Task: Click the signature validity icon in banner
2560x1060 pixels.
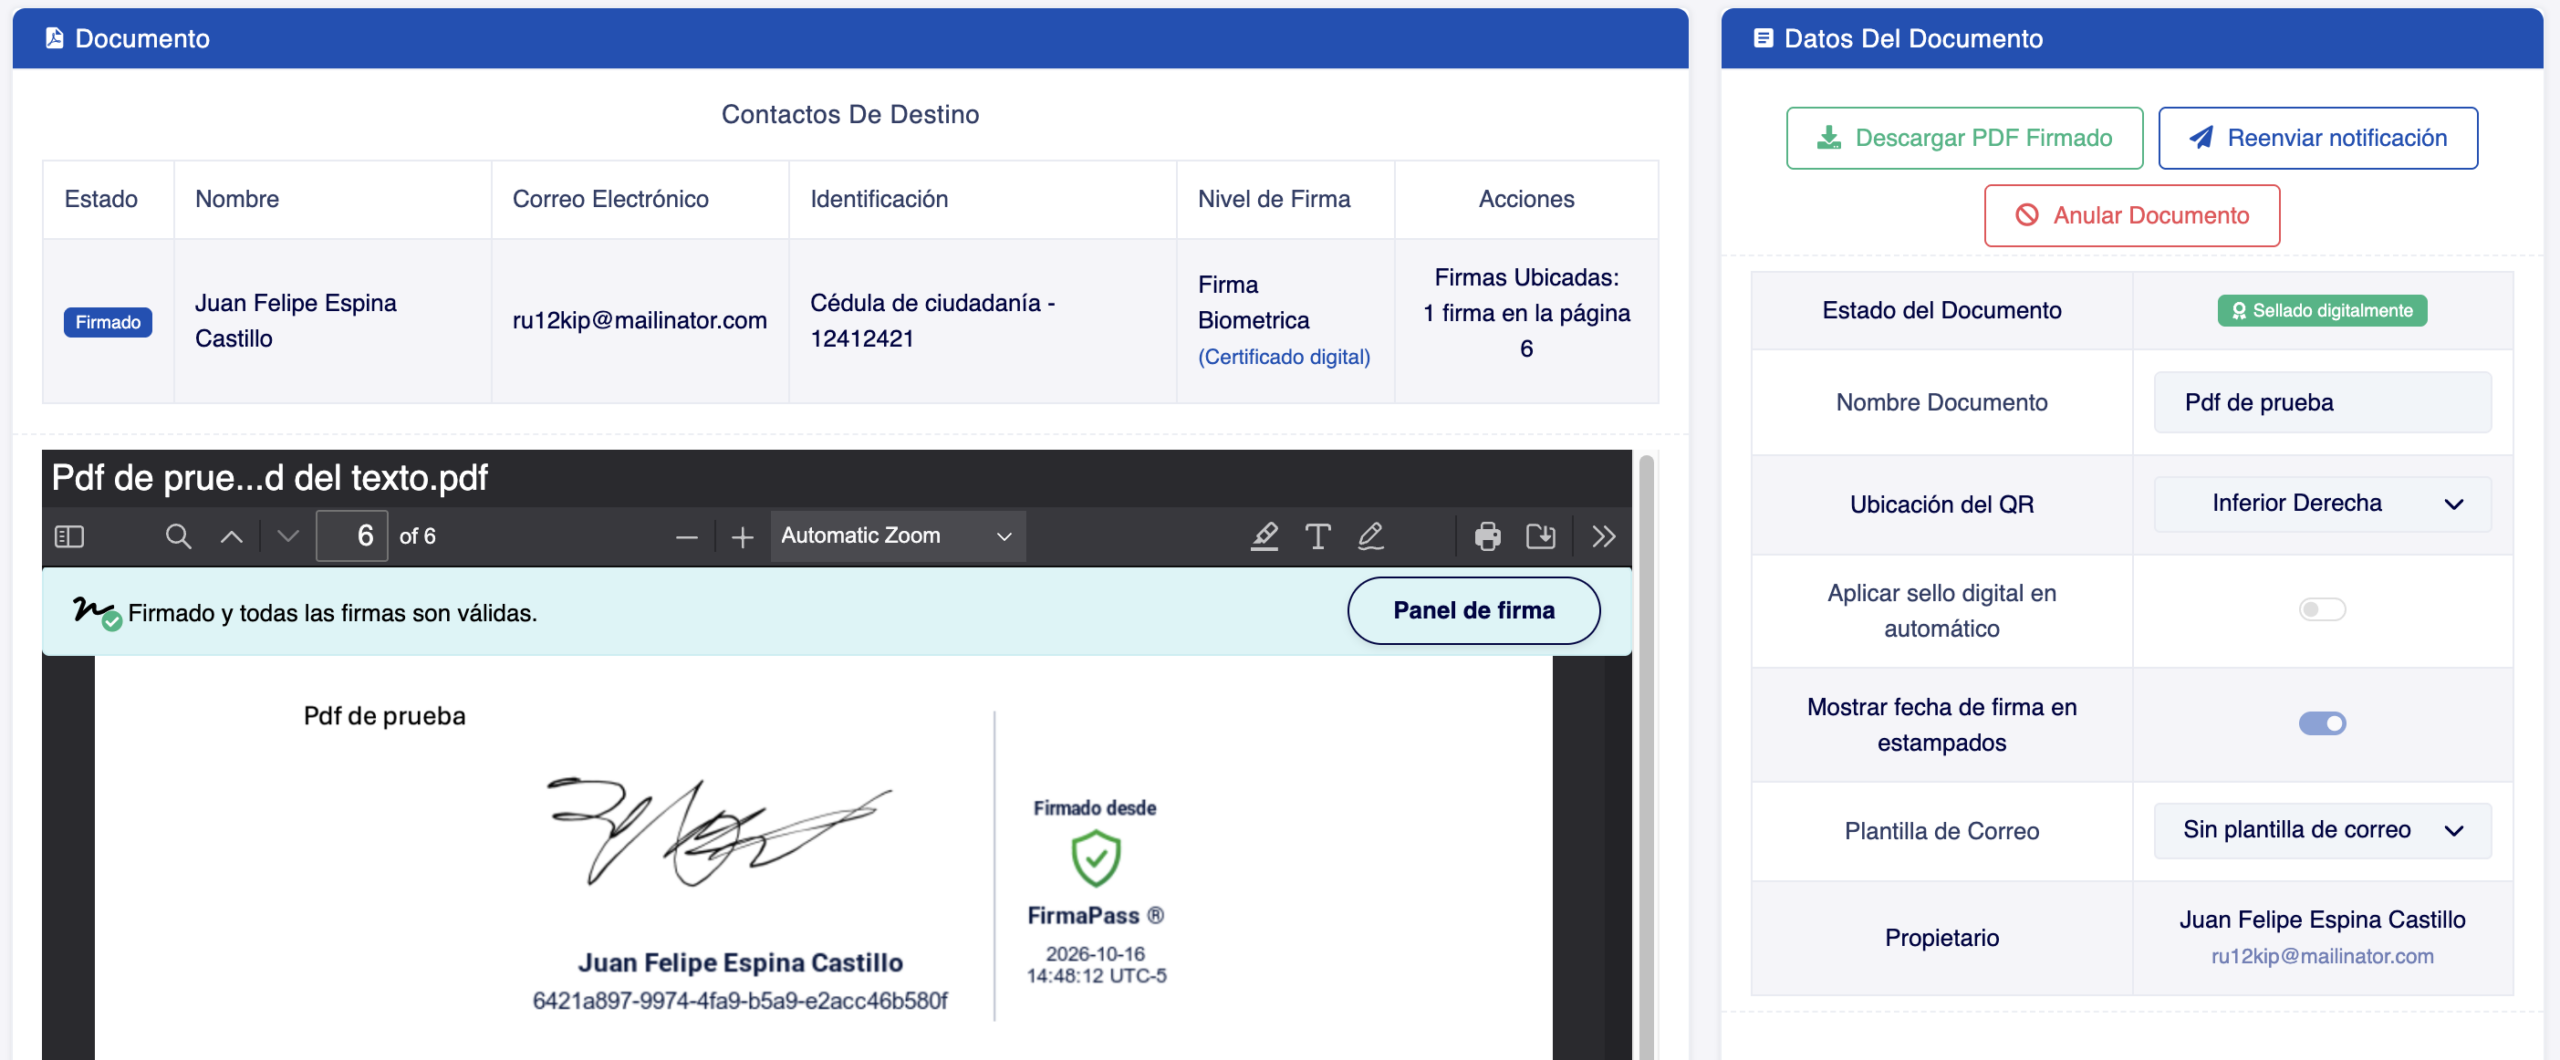Action: click(96, 612)
